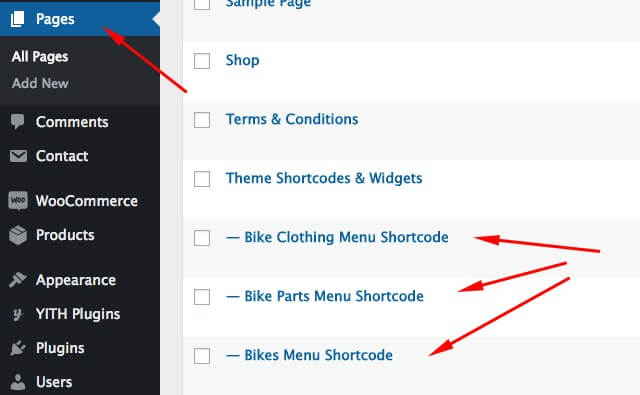640x395 pixels.
Task: Click the Users person icon
Action: pos(18,382)
